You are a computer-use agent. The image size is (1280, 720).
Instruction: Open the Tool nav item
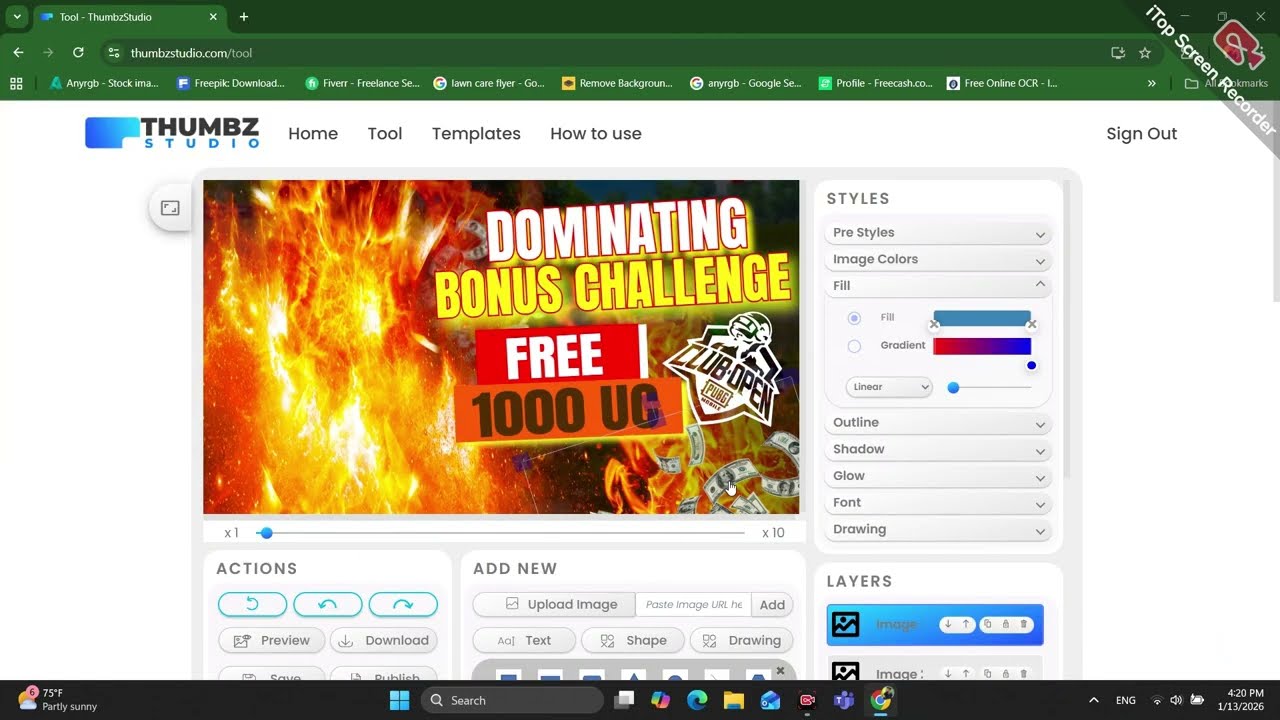pyautogui.click(x=385, y=133)
